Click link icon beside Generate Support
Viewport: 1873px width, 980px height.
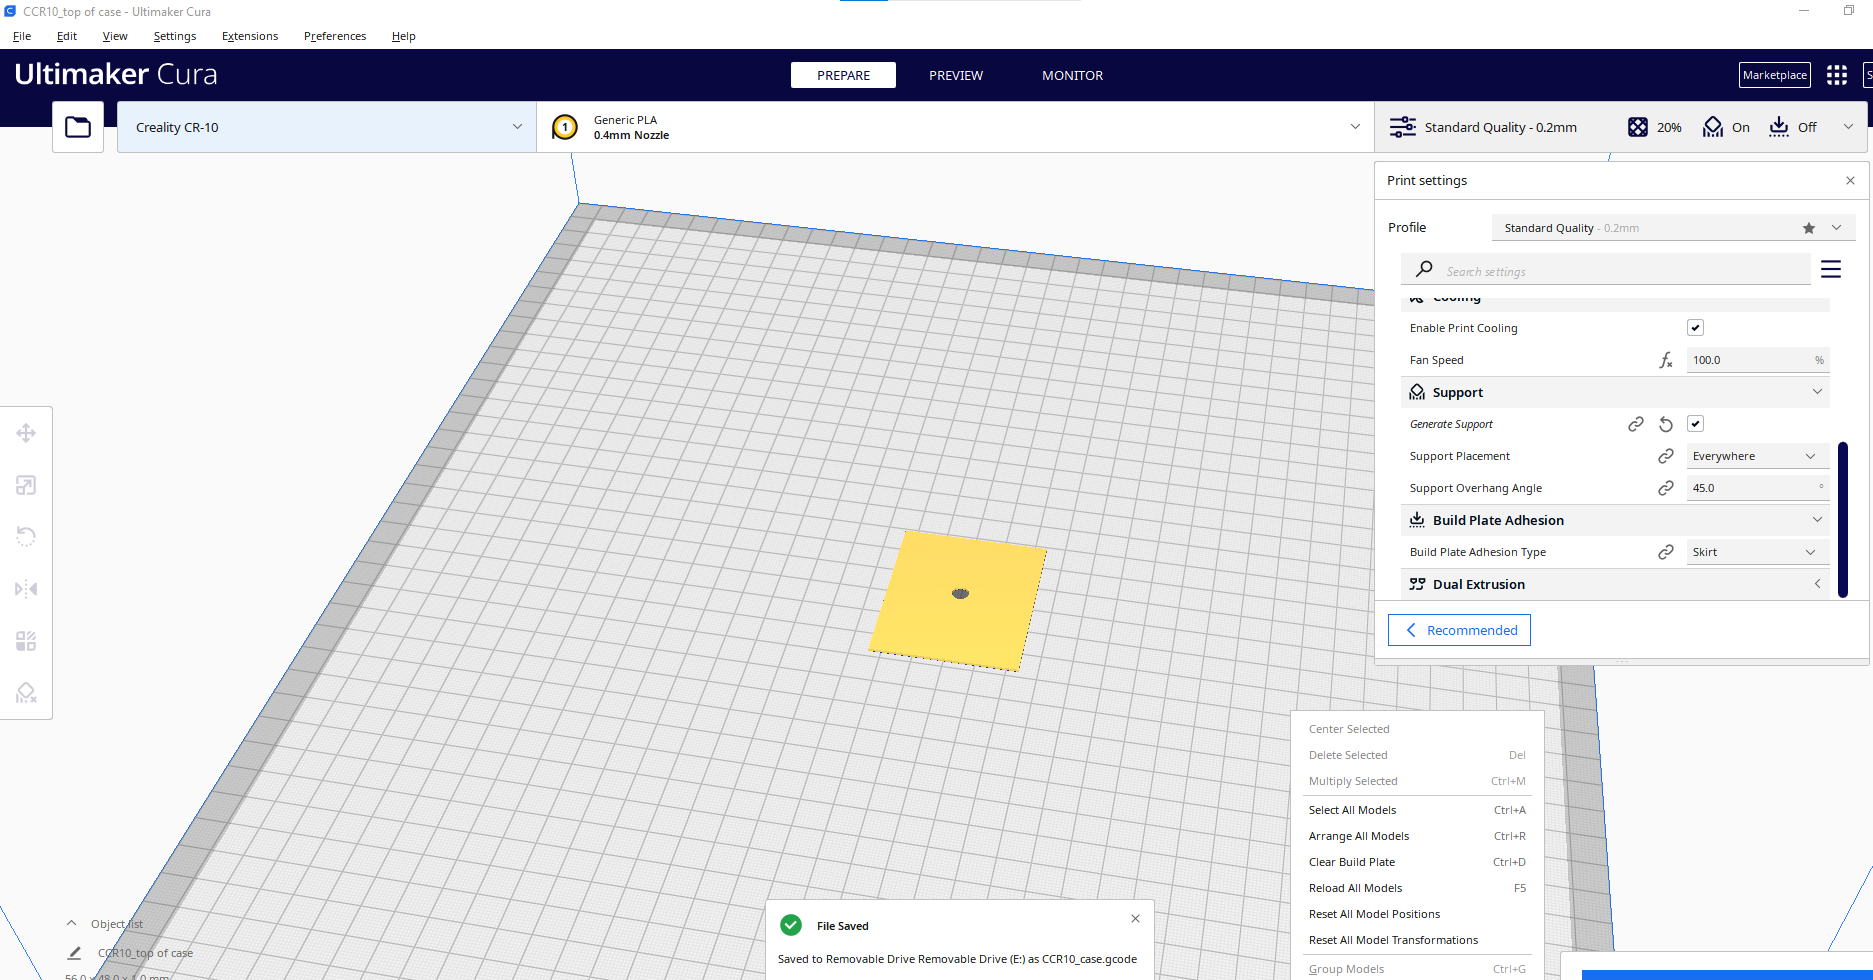[x=1636, y=424]
